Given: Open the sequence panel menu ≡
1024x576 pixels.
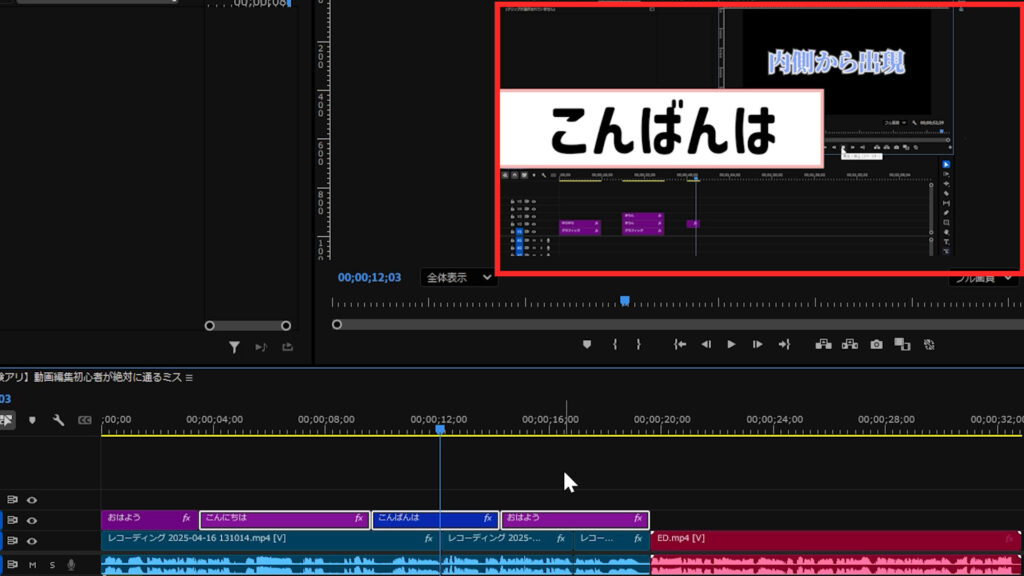Looking at the screenshot, I should click(189, 377).
